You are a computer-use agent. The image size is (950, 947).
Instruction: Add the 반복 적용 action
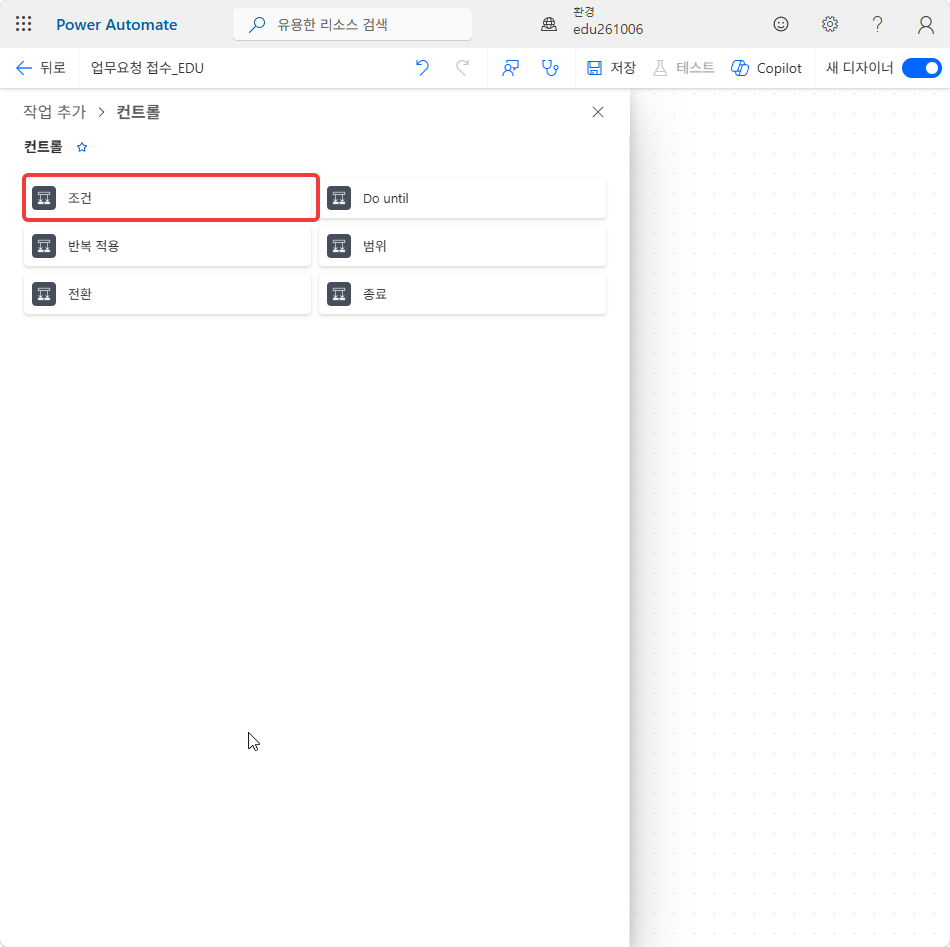pyautogui.click(x=168, y=246)
